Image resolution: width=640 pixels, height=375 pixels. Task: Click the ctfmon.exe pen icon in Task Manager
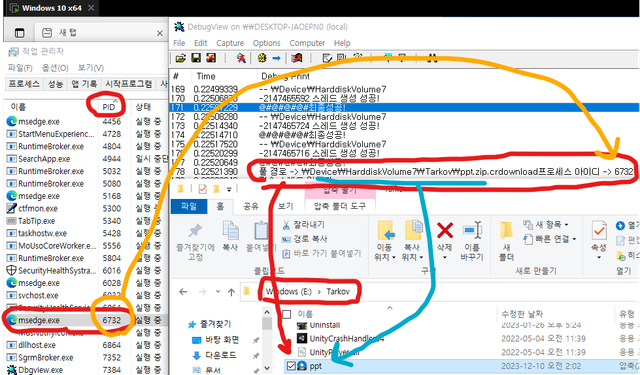(x=11, y=208)
